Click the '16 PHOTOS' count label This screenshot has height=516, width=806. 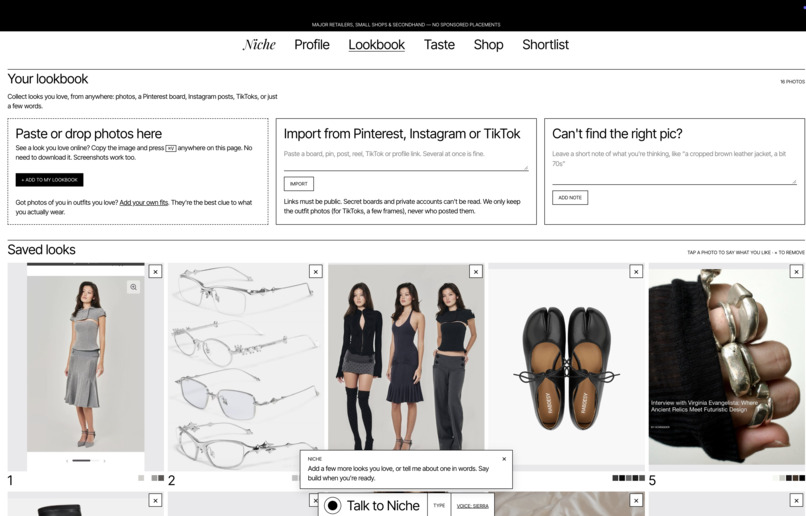click(792, 82)
